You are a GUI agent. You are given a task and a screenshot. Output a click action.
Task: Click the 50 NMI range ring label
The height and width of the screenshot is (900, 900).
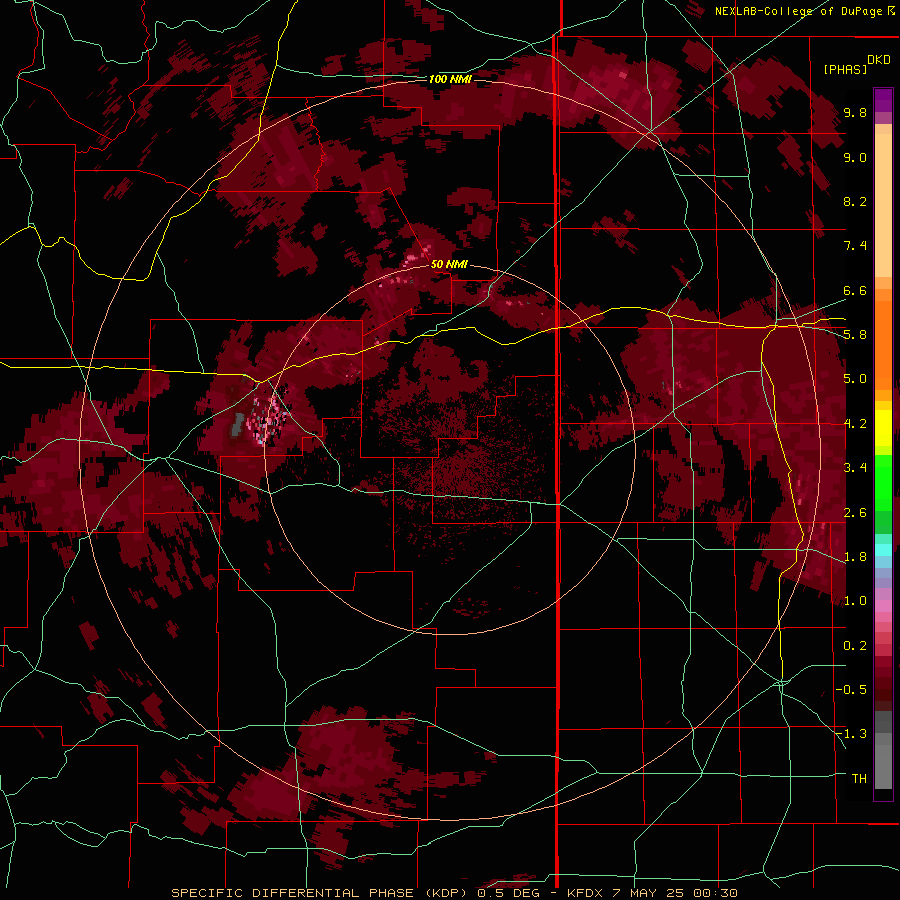point(449,264)
